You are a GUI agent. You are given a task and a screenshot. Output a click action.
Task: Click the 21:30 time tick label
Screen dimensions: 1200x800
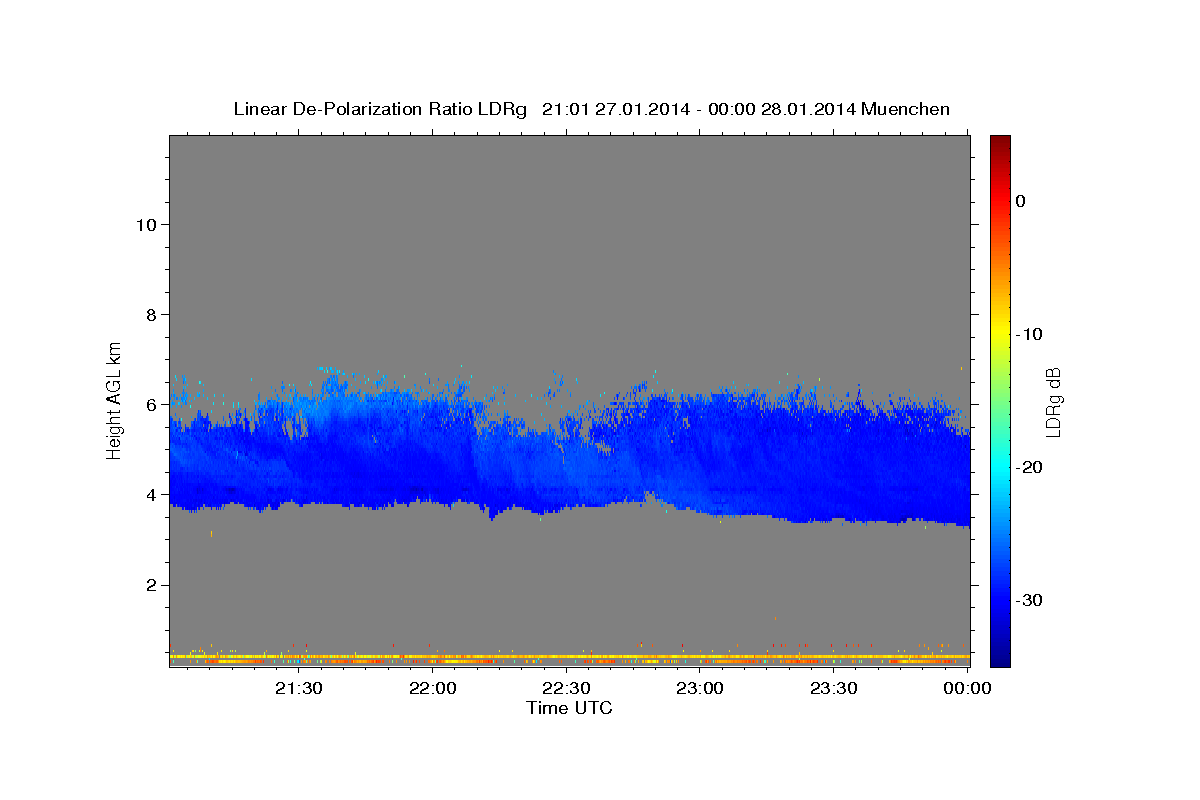[299, 688]
